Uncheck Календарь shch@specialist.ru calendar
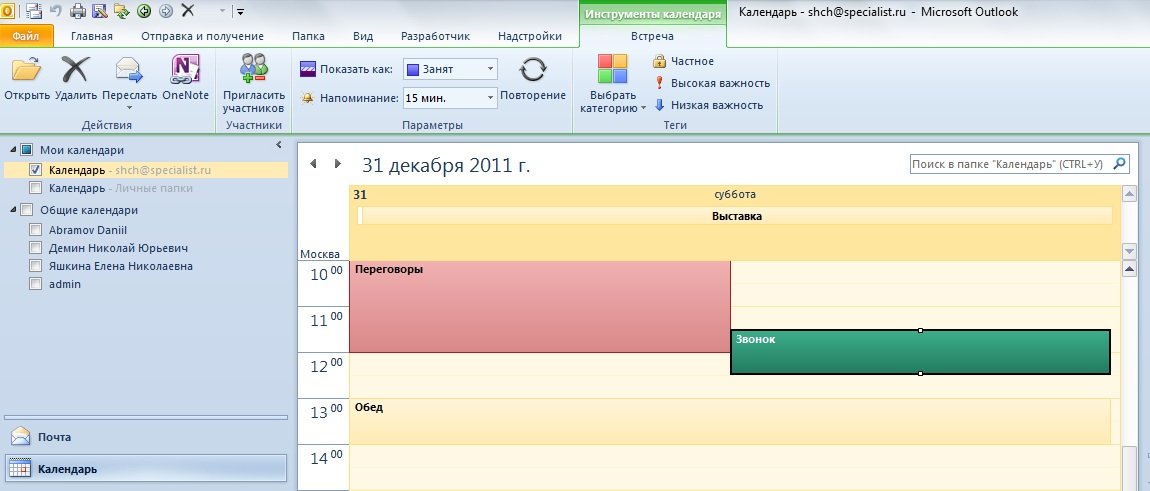This screenshot has width=1150, height=491. pyautogui.click(x=36, y=170)
